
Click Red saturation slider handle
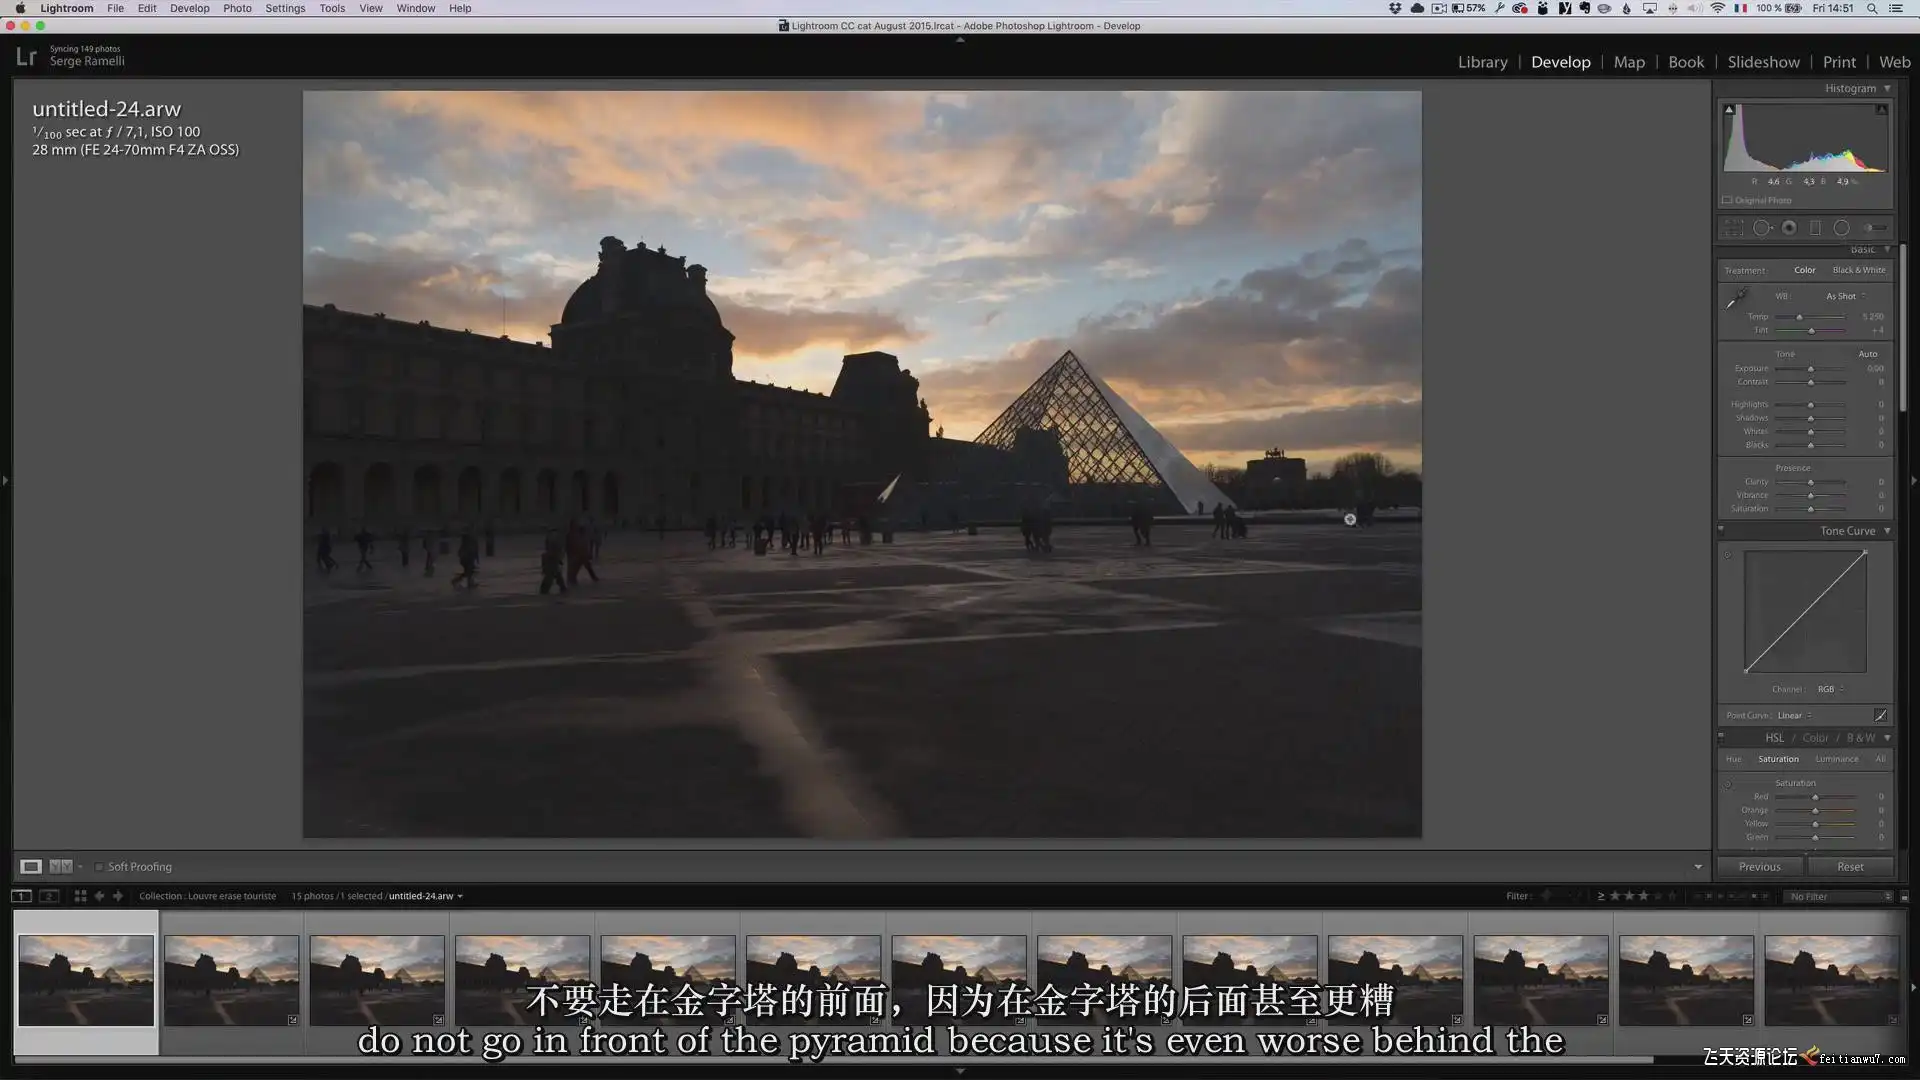[1815, 797]
